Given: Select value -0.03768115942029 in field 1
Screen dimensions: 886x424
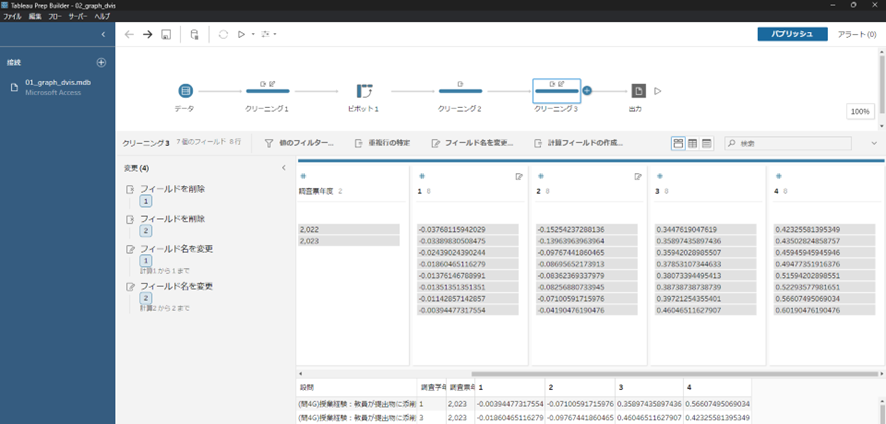Looking at the screenshot, I should pyautogui.click(x=467, y=230).
